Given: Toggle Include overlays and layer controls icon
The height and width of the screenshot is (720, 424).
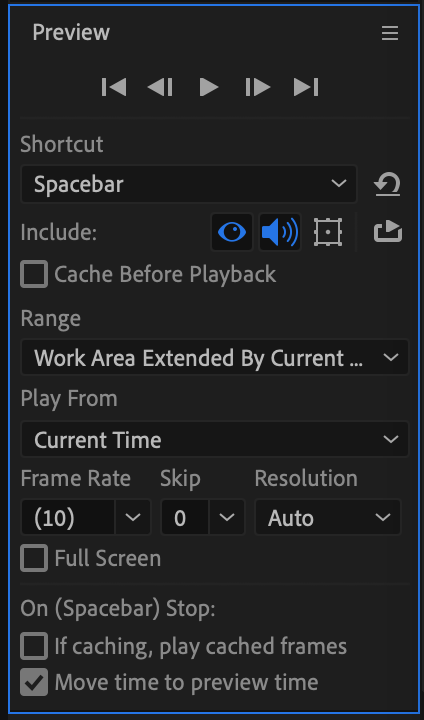Looking at the screenshot, I should click(x=328, y=232).
